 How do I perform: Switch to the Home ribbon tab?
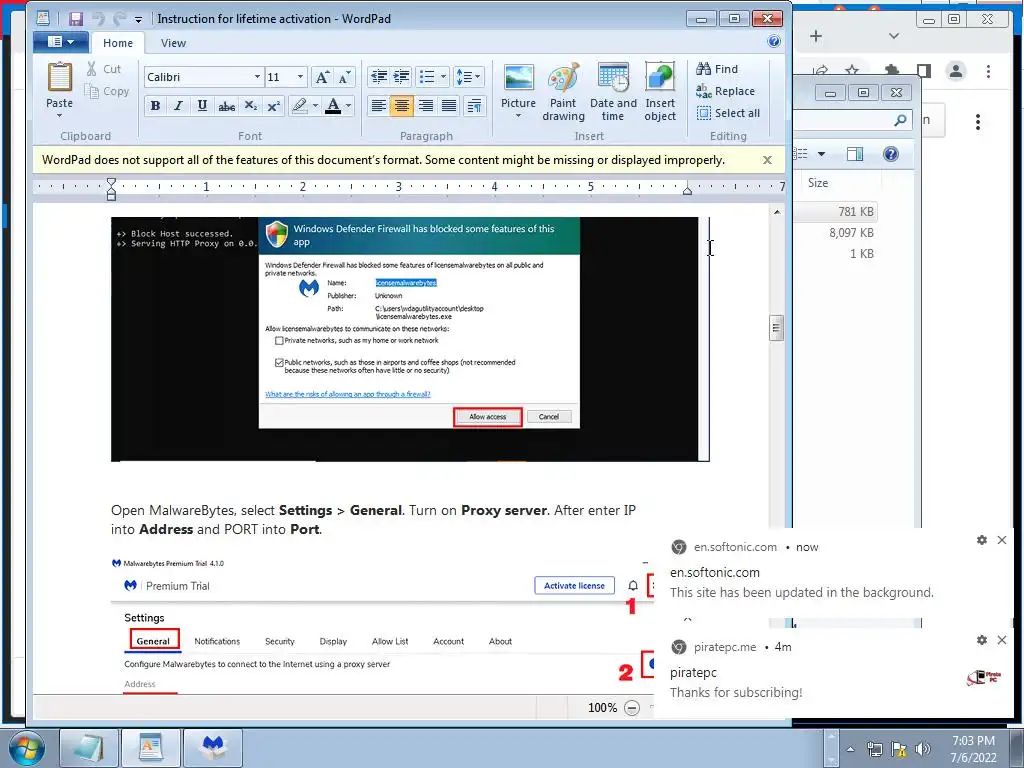(x=118, y=43)
